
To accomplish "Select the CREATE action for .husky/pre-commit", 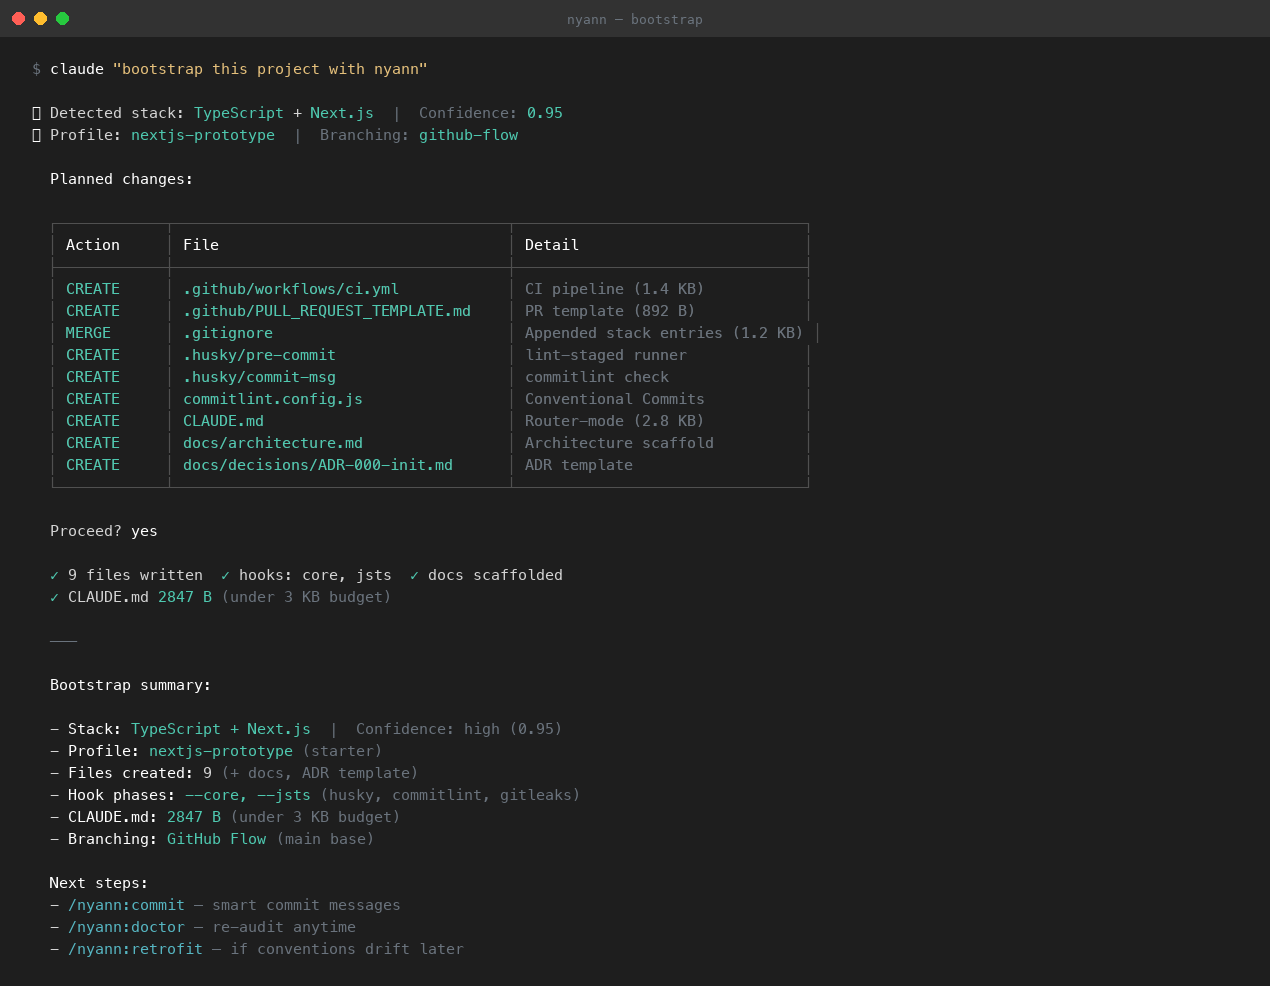I will tap(92, 355).
